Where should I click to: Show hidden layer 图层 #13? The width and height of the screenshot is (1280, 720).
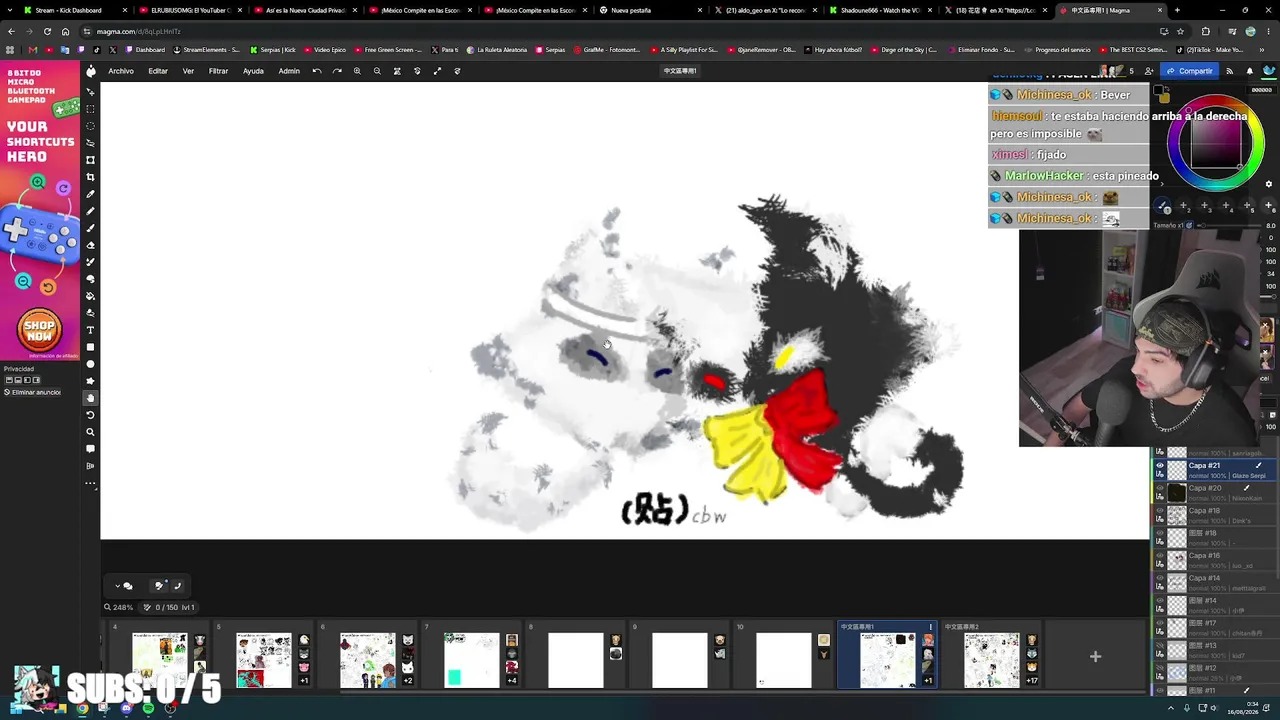[x=1160, y=646]
